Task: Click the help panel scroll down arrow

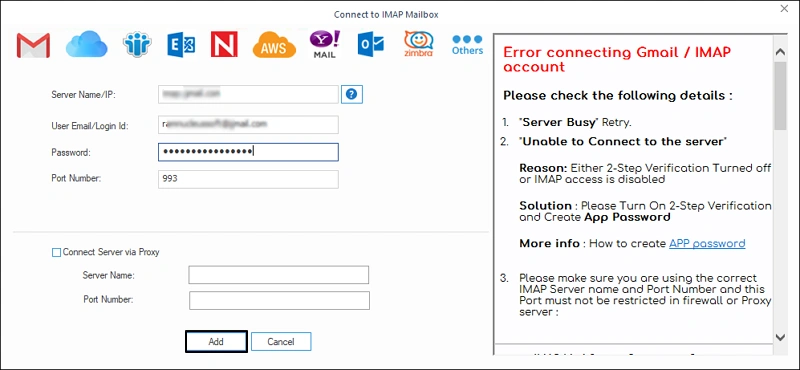Action: [780, 337]
